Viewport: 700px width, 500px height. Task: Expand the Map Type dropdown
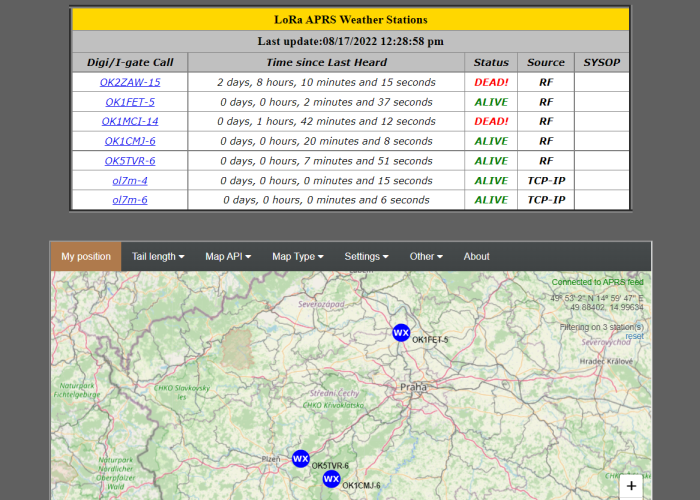tap(299, 256)
